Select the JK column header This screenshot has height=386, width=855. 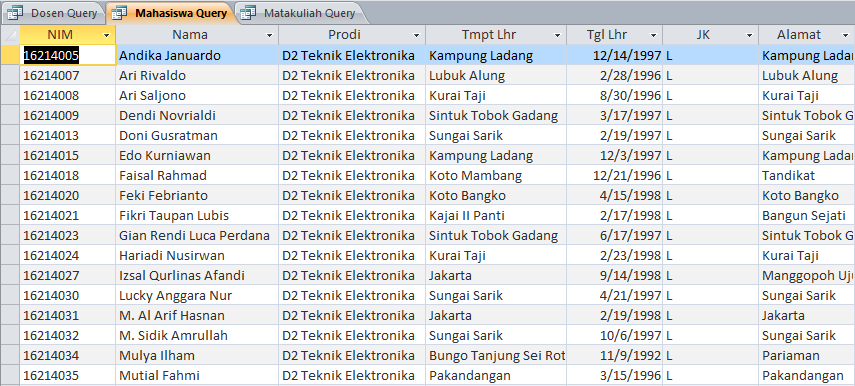[711, 35]
